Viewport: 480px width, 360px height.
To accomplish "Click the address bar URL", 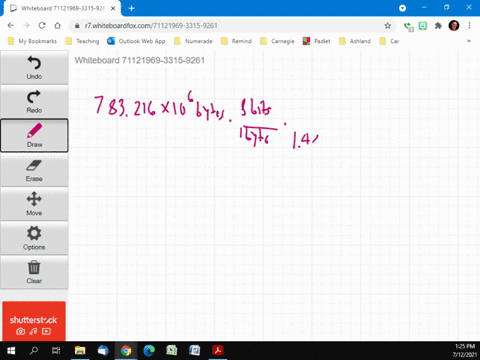I will [x=151, y=26].
